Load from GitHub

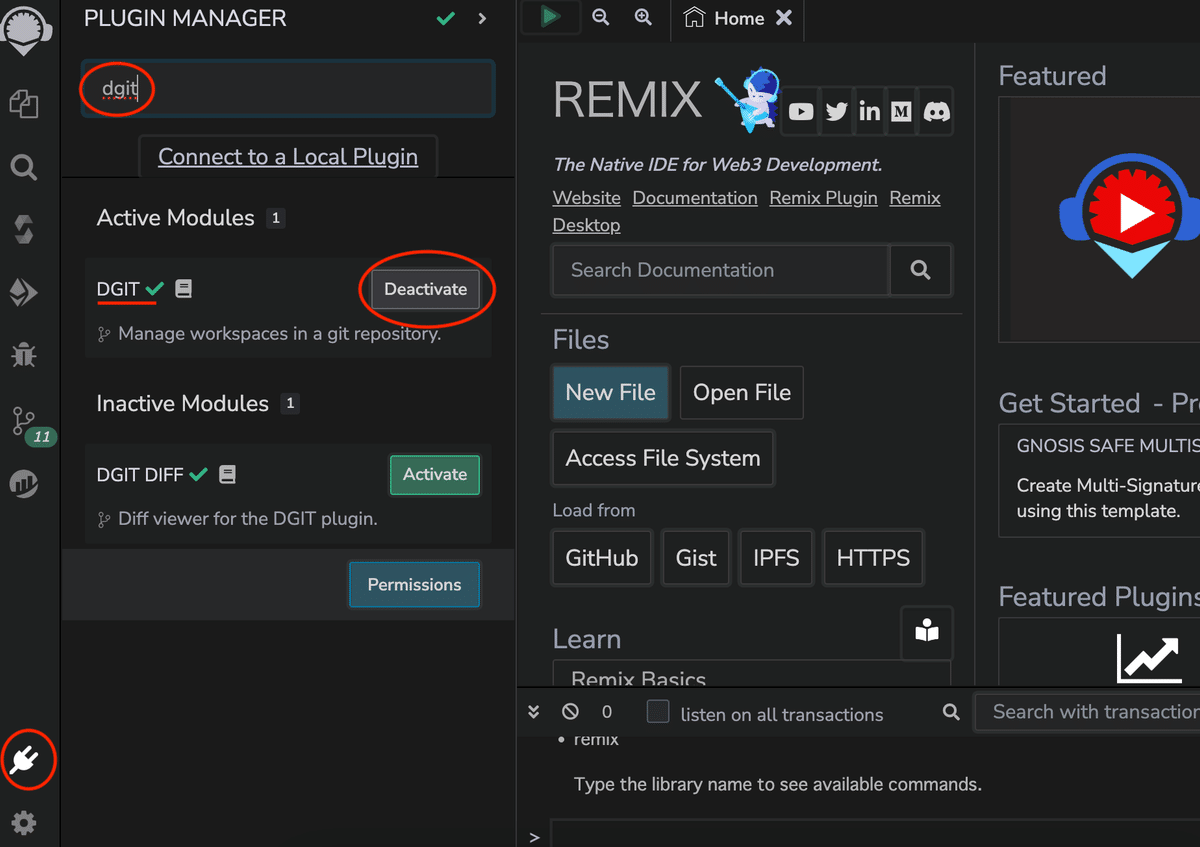point(602,558)
